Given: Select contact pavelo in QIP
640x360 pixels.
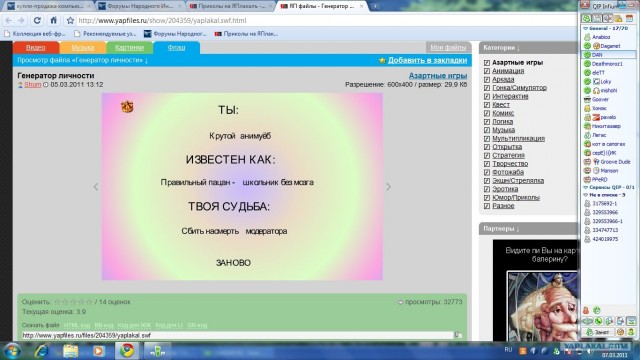Looking at the screenshot, I should click(608, 118).
